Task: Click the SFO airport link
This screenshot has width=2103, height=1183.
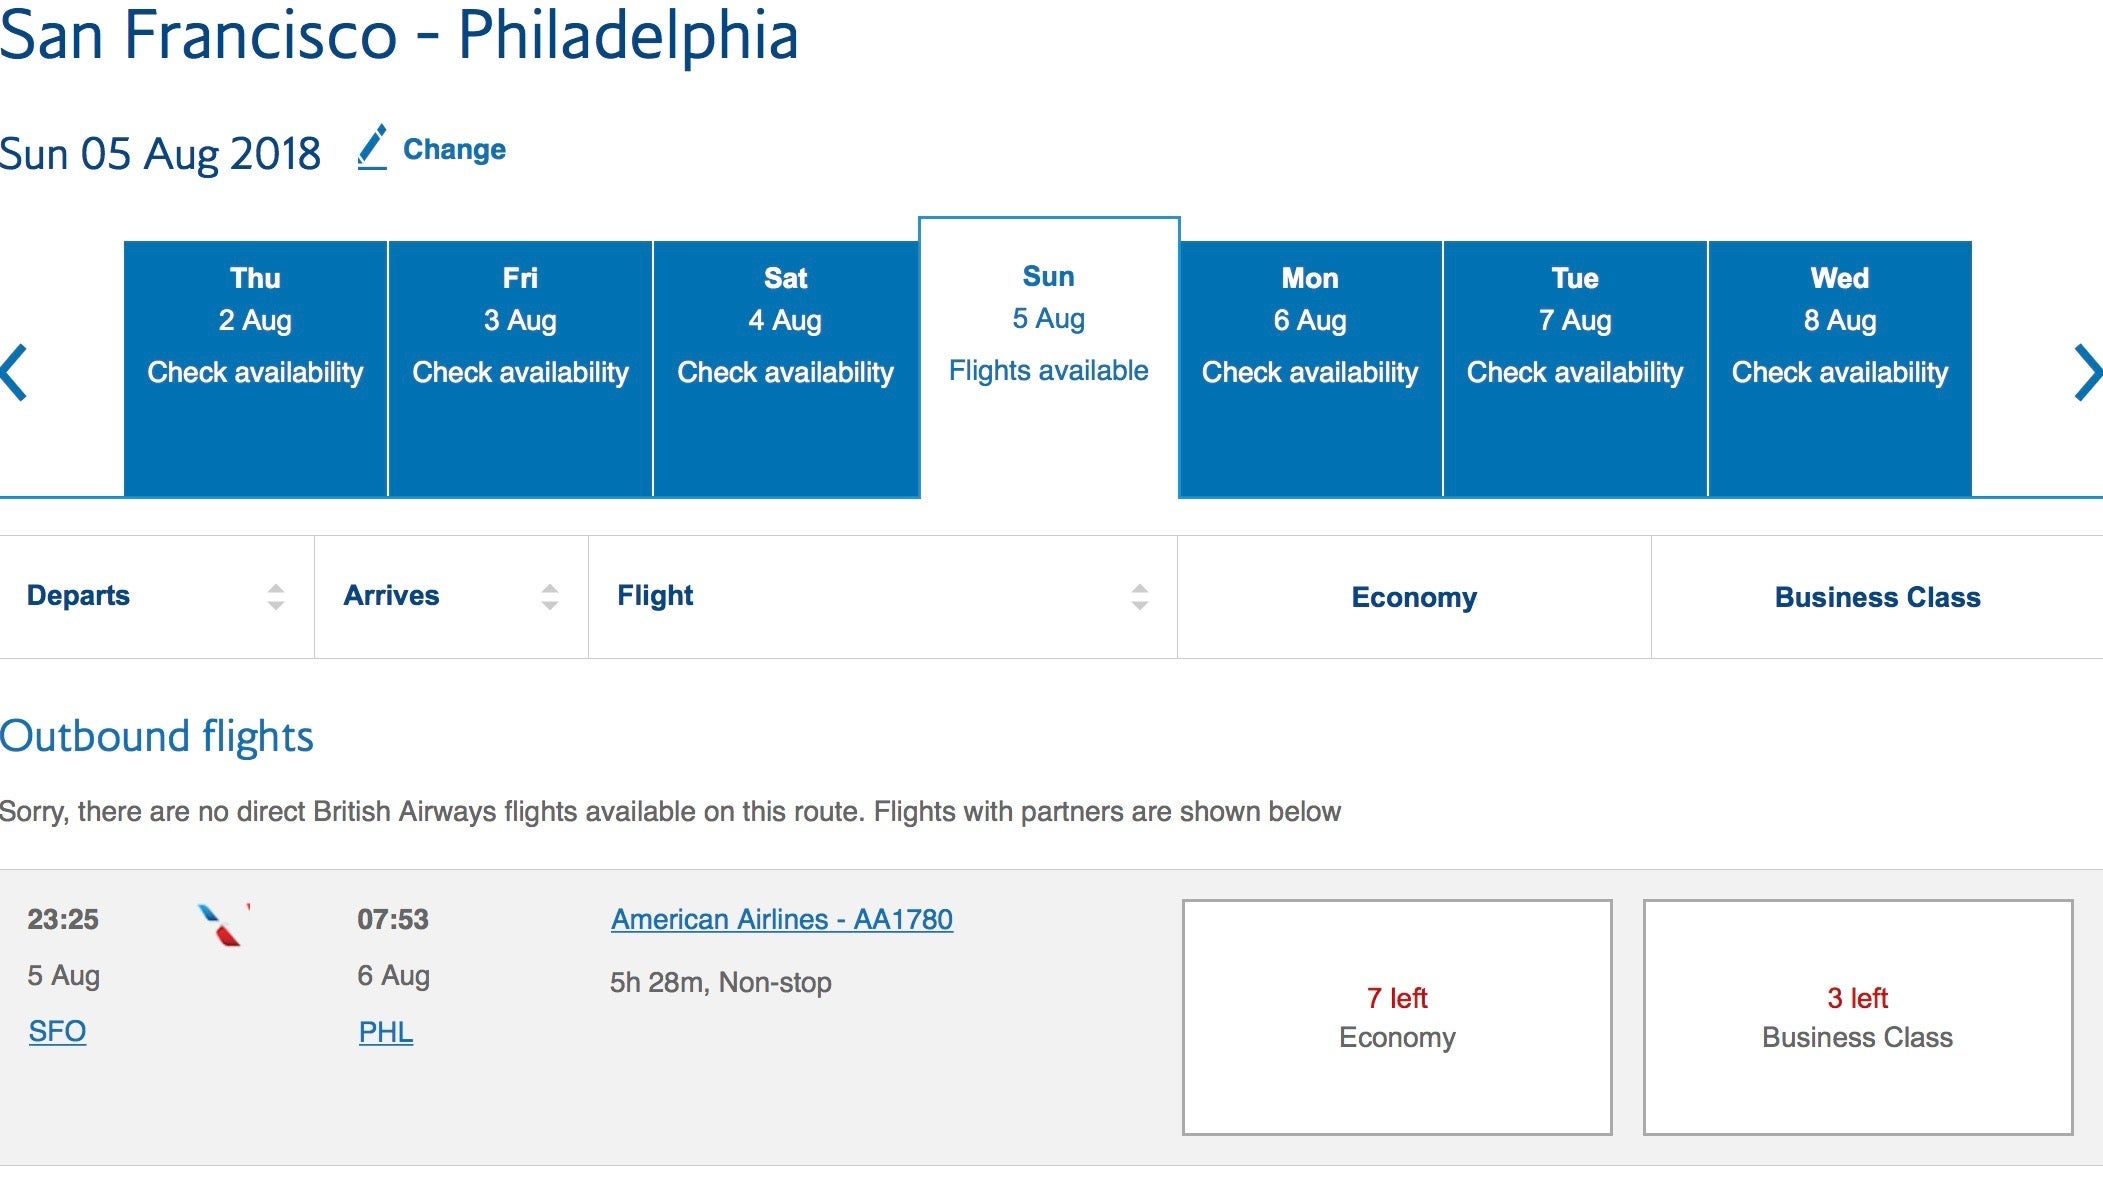Action: click(58, 1031)
